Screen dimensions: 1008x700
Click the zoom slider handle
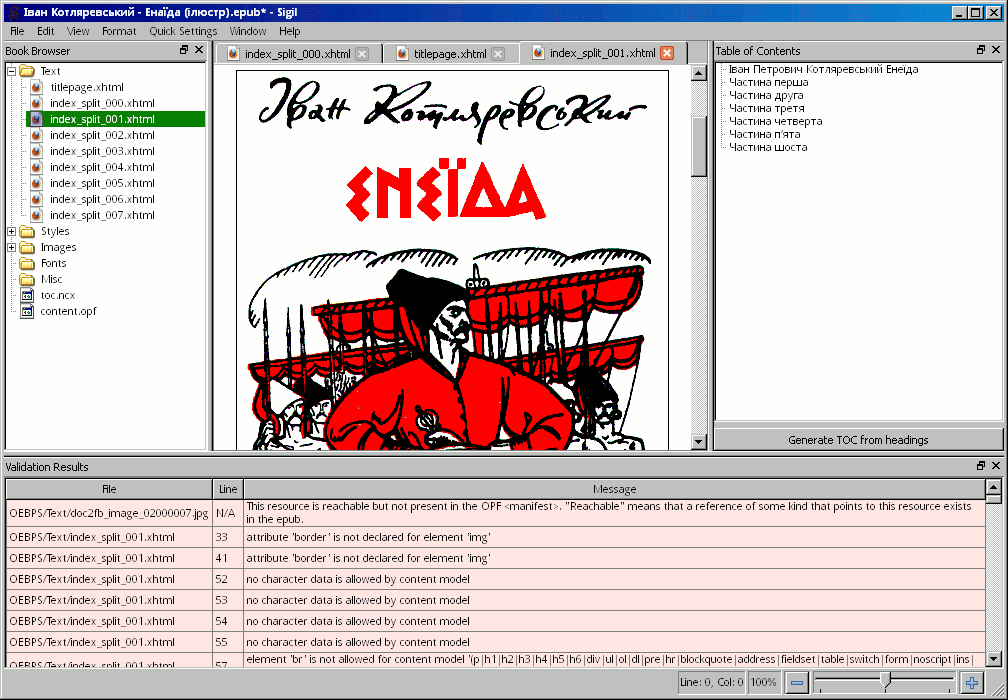tap(886, 681)
